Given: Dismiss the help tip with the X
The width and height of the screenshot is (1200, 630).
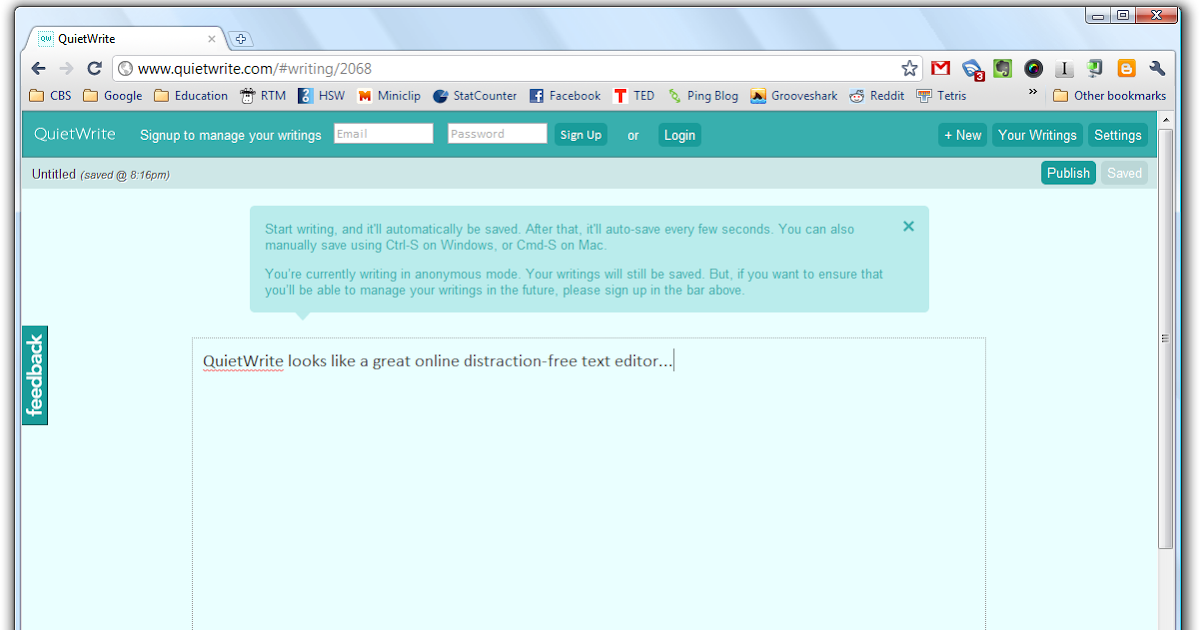Looking at the screenshot, I should 908,226.
